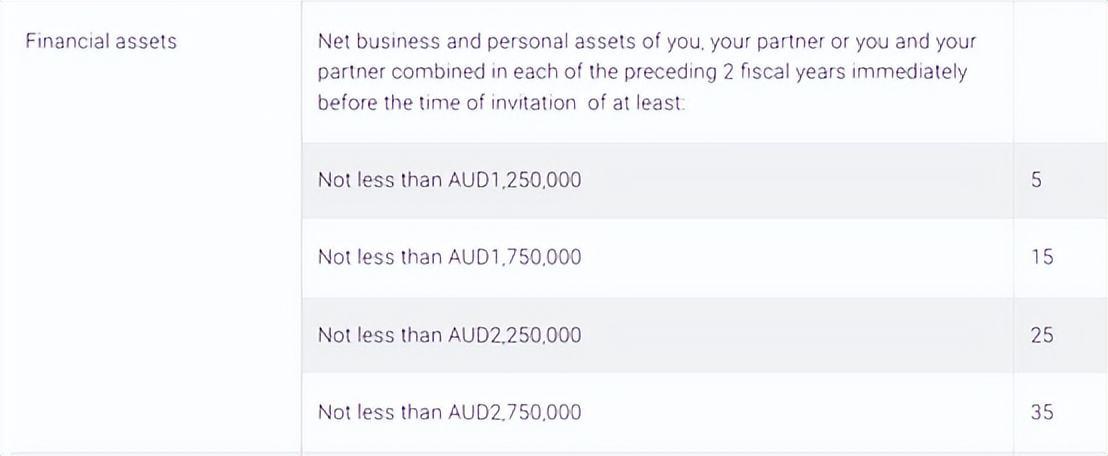Click the points value 5
This screenshot has height=456, width=1108.
coord(1035,181)
